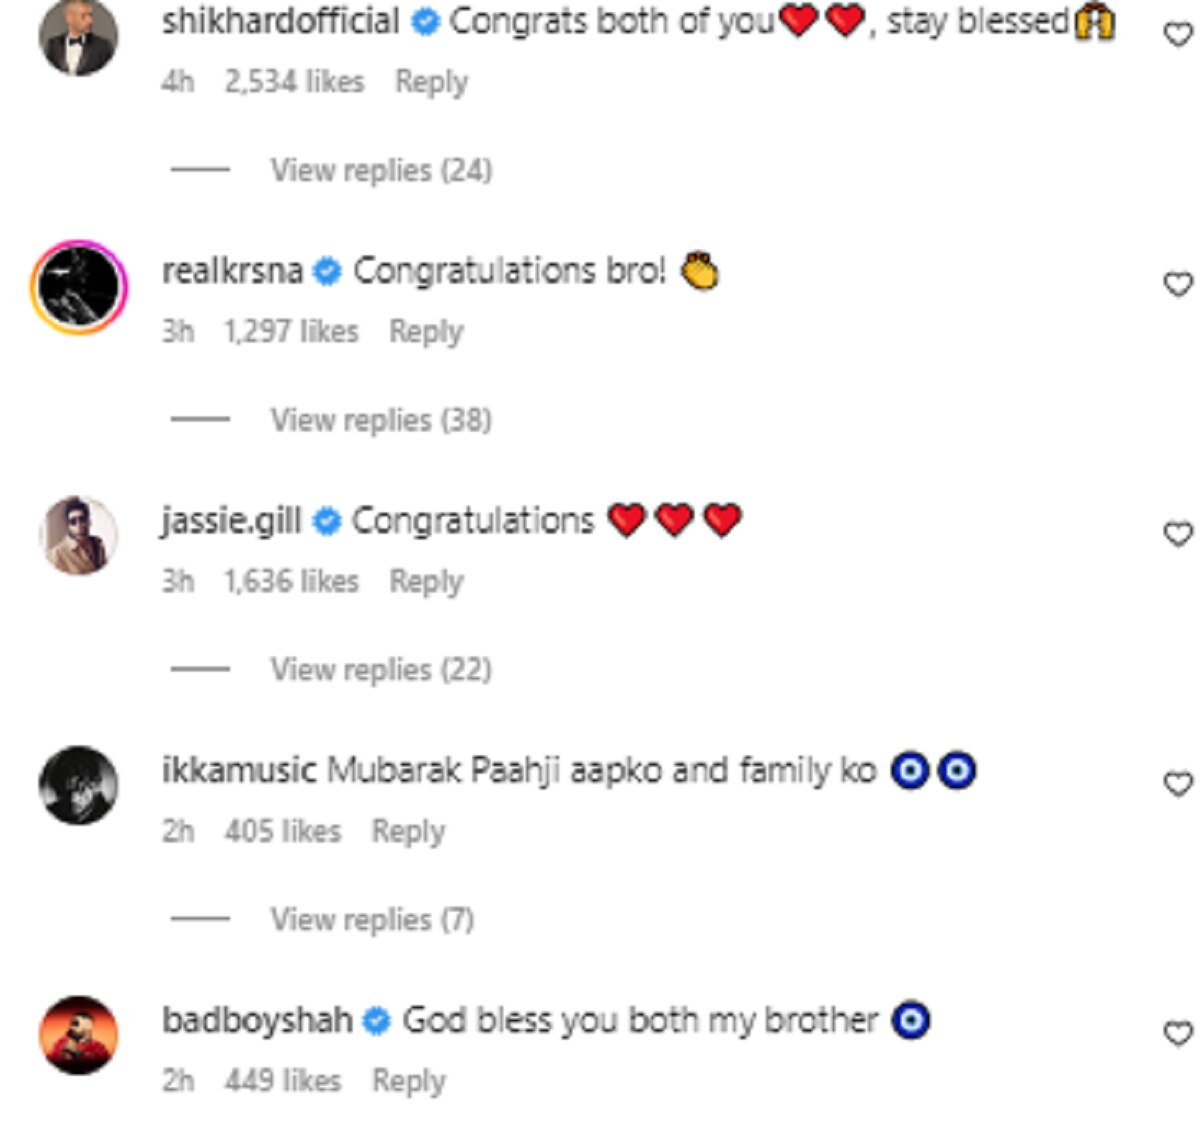Tap the heart next to badboyshah's comment
Image resolution: width=1200 pixels, height=1121 pixels.
coord(1179,1033)
